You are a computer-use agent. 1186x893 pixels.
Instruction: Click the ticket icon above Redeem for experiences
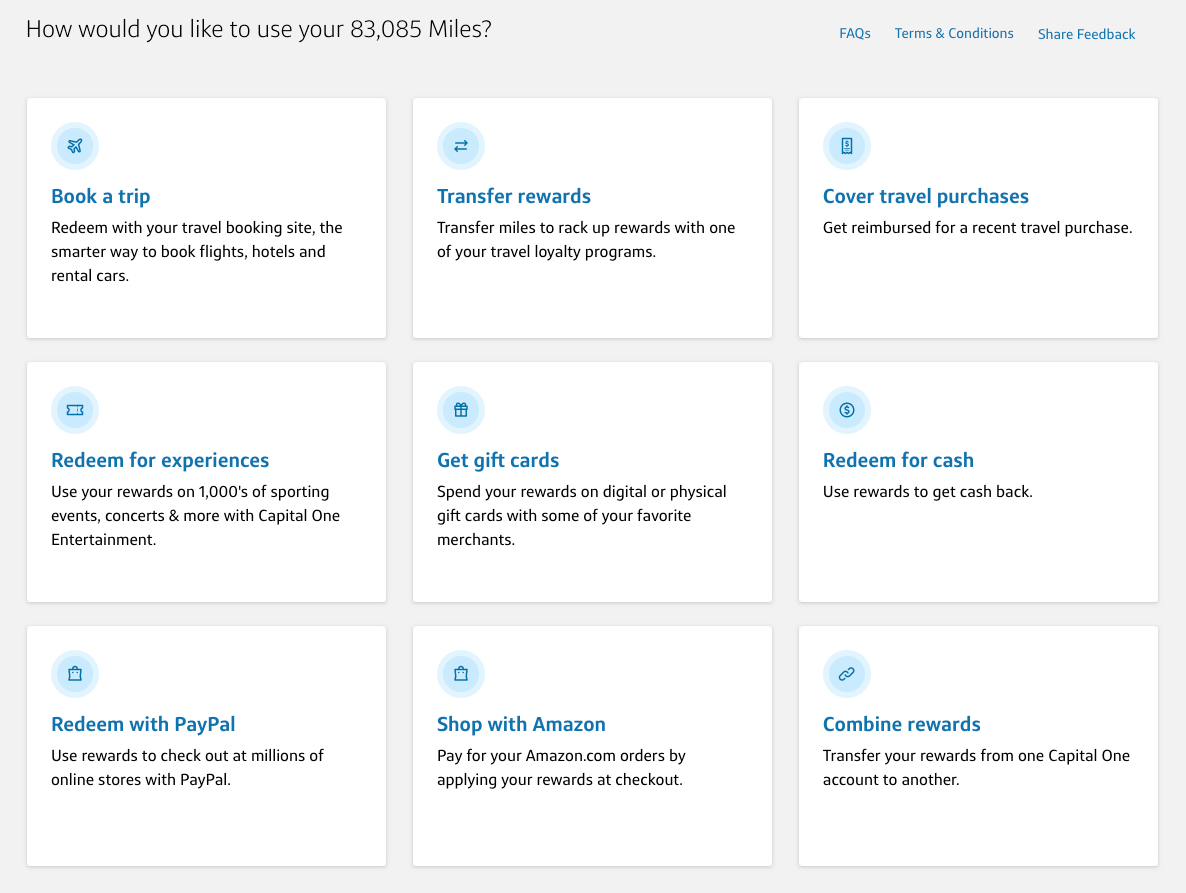tap(75, 409)
